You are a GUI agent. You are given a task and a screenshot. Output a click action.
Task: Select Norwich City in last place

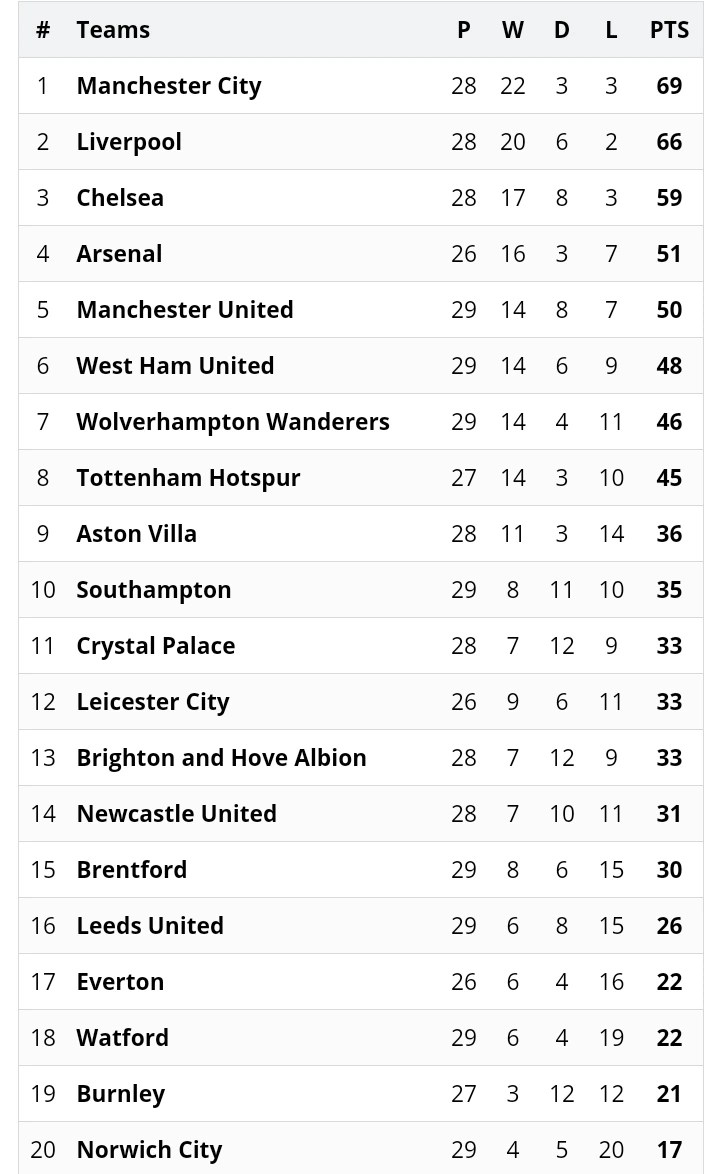point(149,1150)
